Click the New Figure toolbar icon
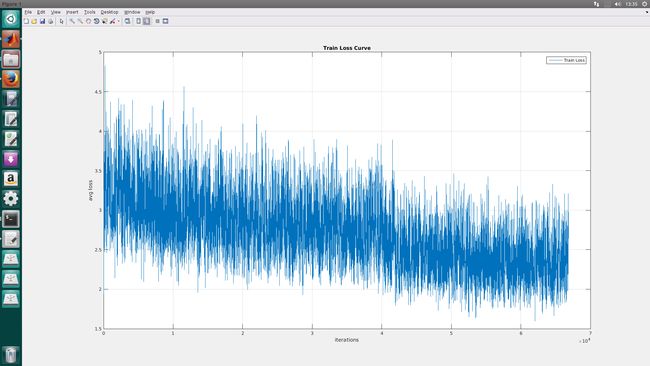The width and height of the screenshot is (650, 366). (x=26, y=21)
